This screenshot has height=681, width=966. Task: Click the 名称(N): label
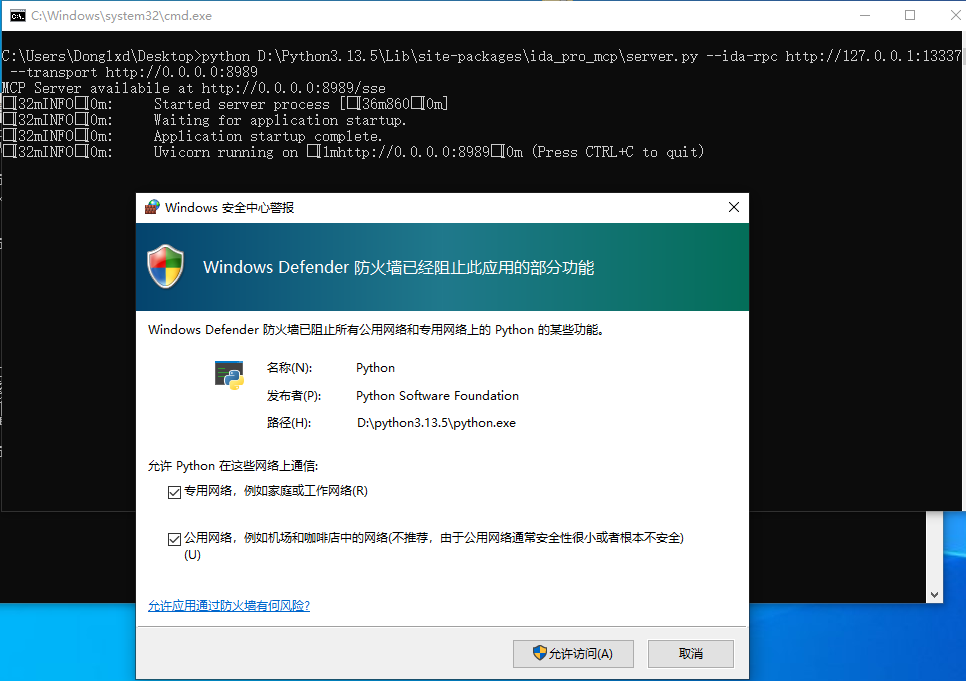[x=290, y=368]
